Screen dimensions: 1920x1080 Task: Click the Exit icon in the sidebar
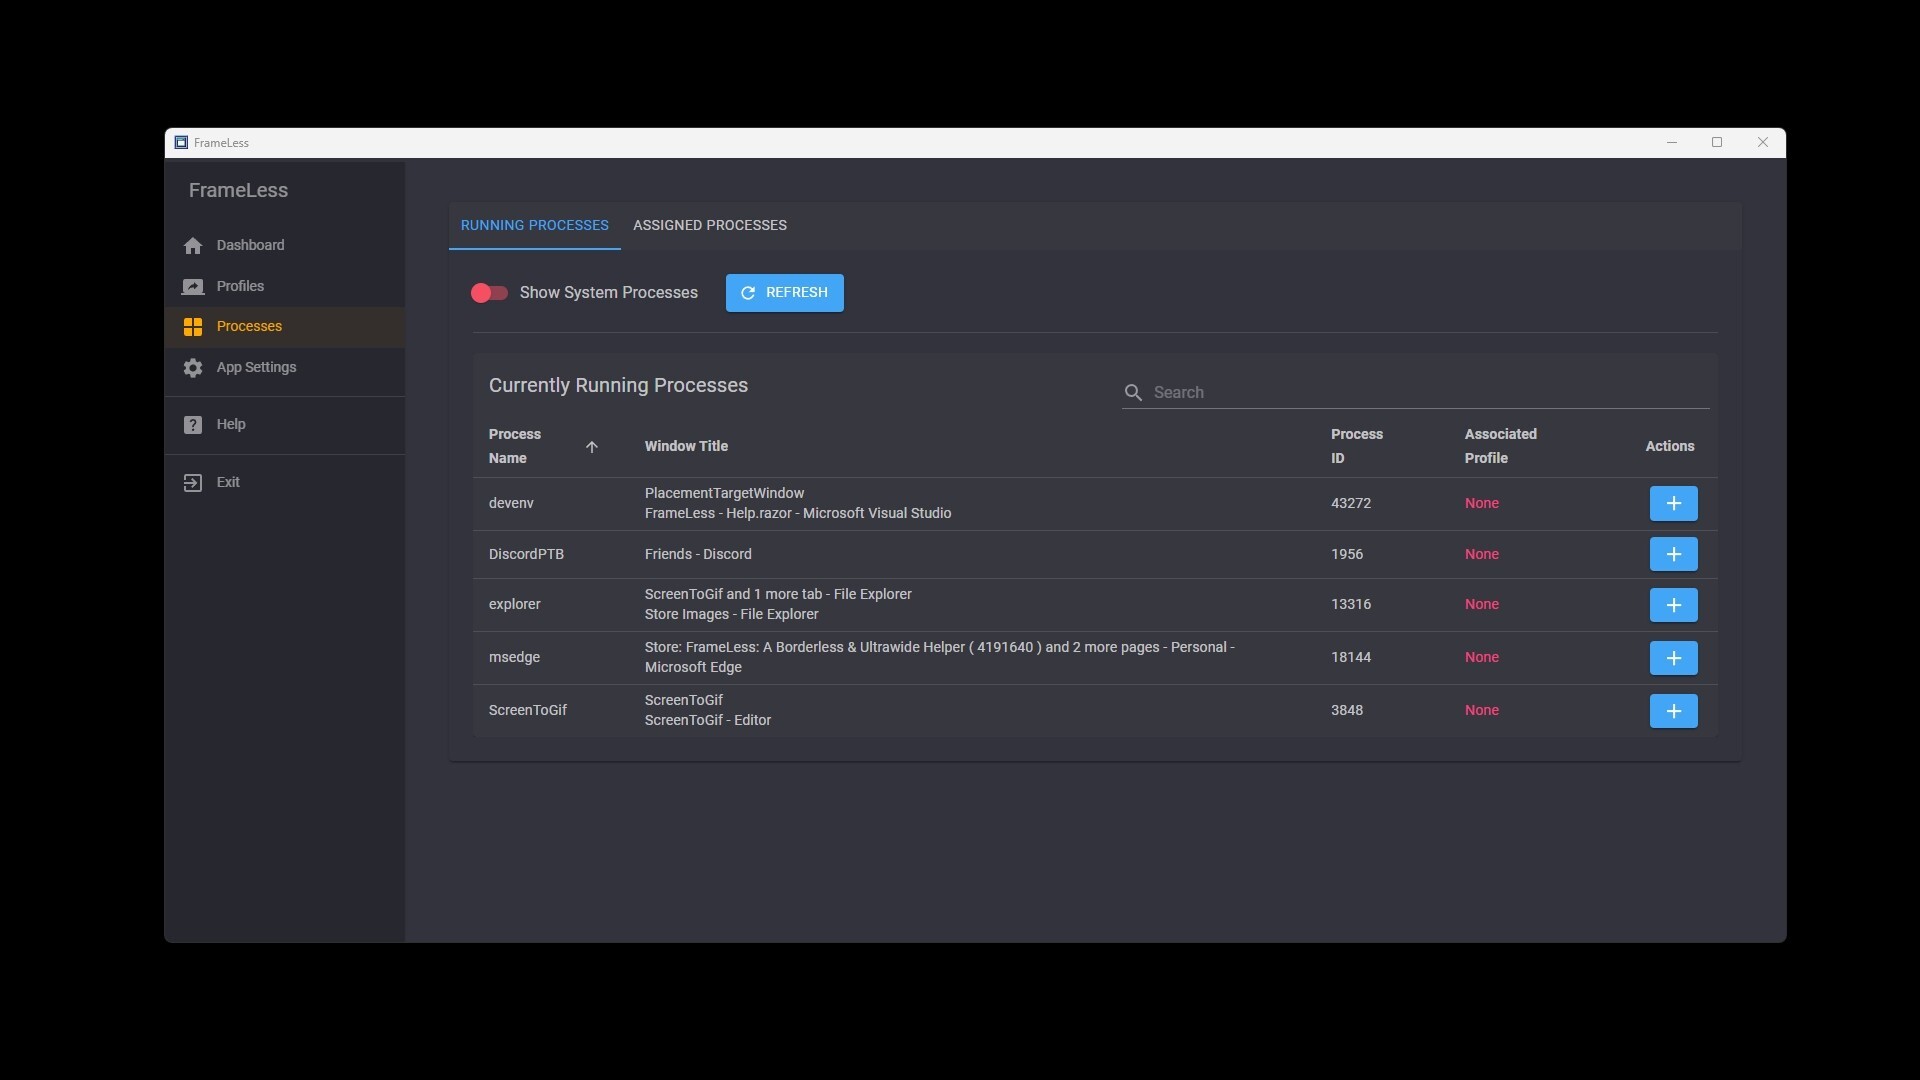coord(192,482)
